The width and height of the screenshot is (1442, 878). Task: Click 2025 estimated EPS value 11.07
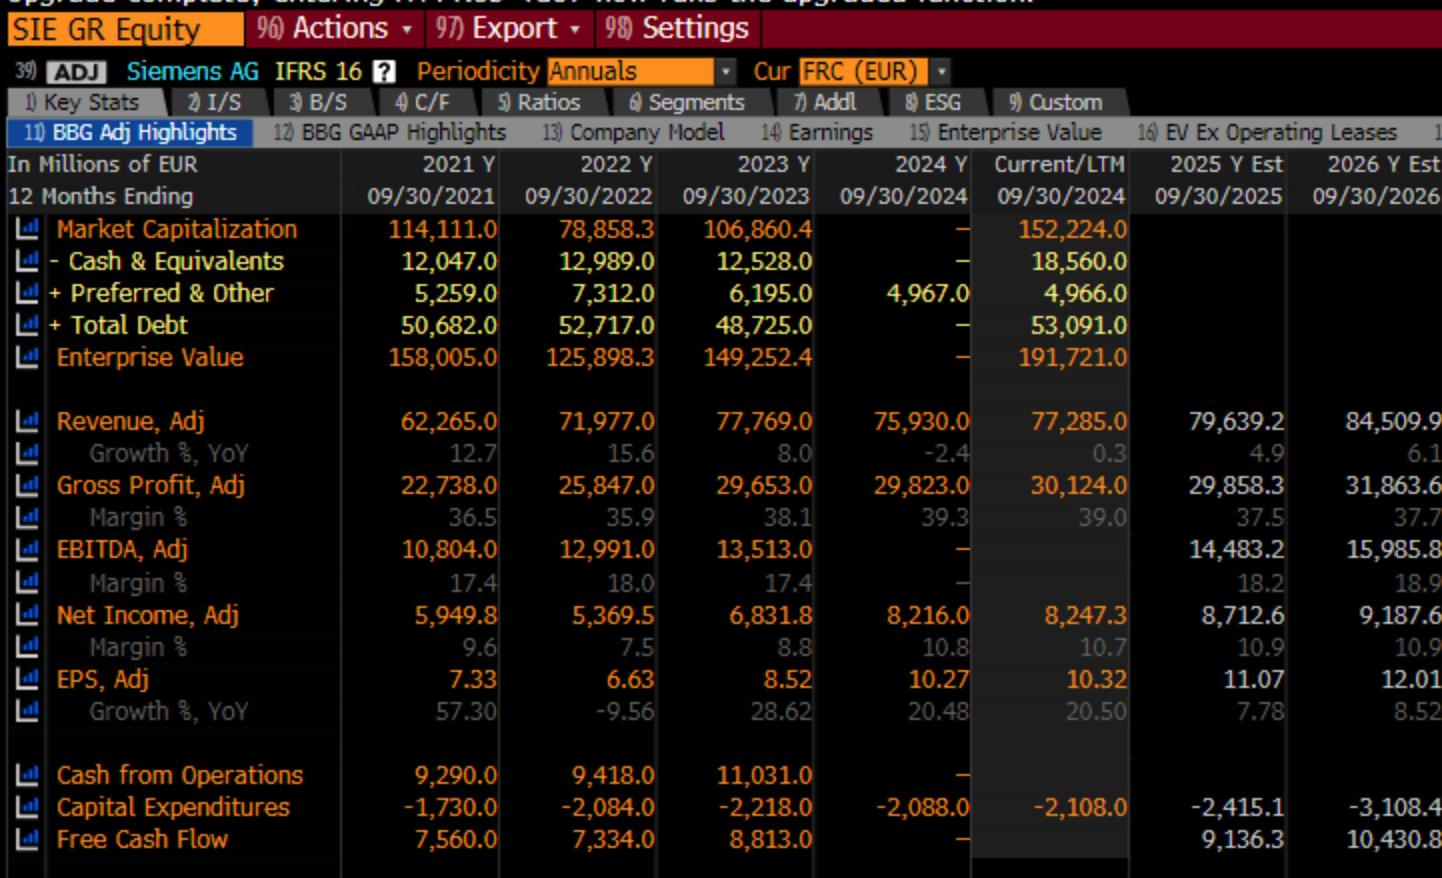coord(1253,679)
